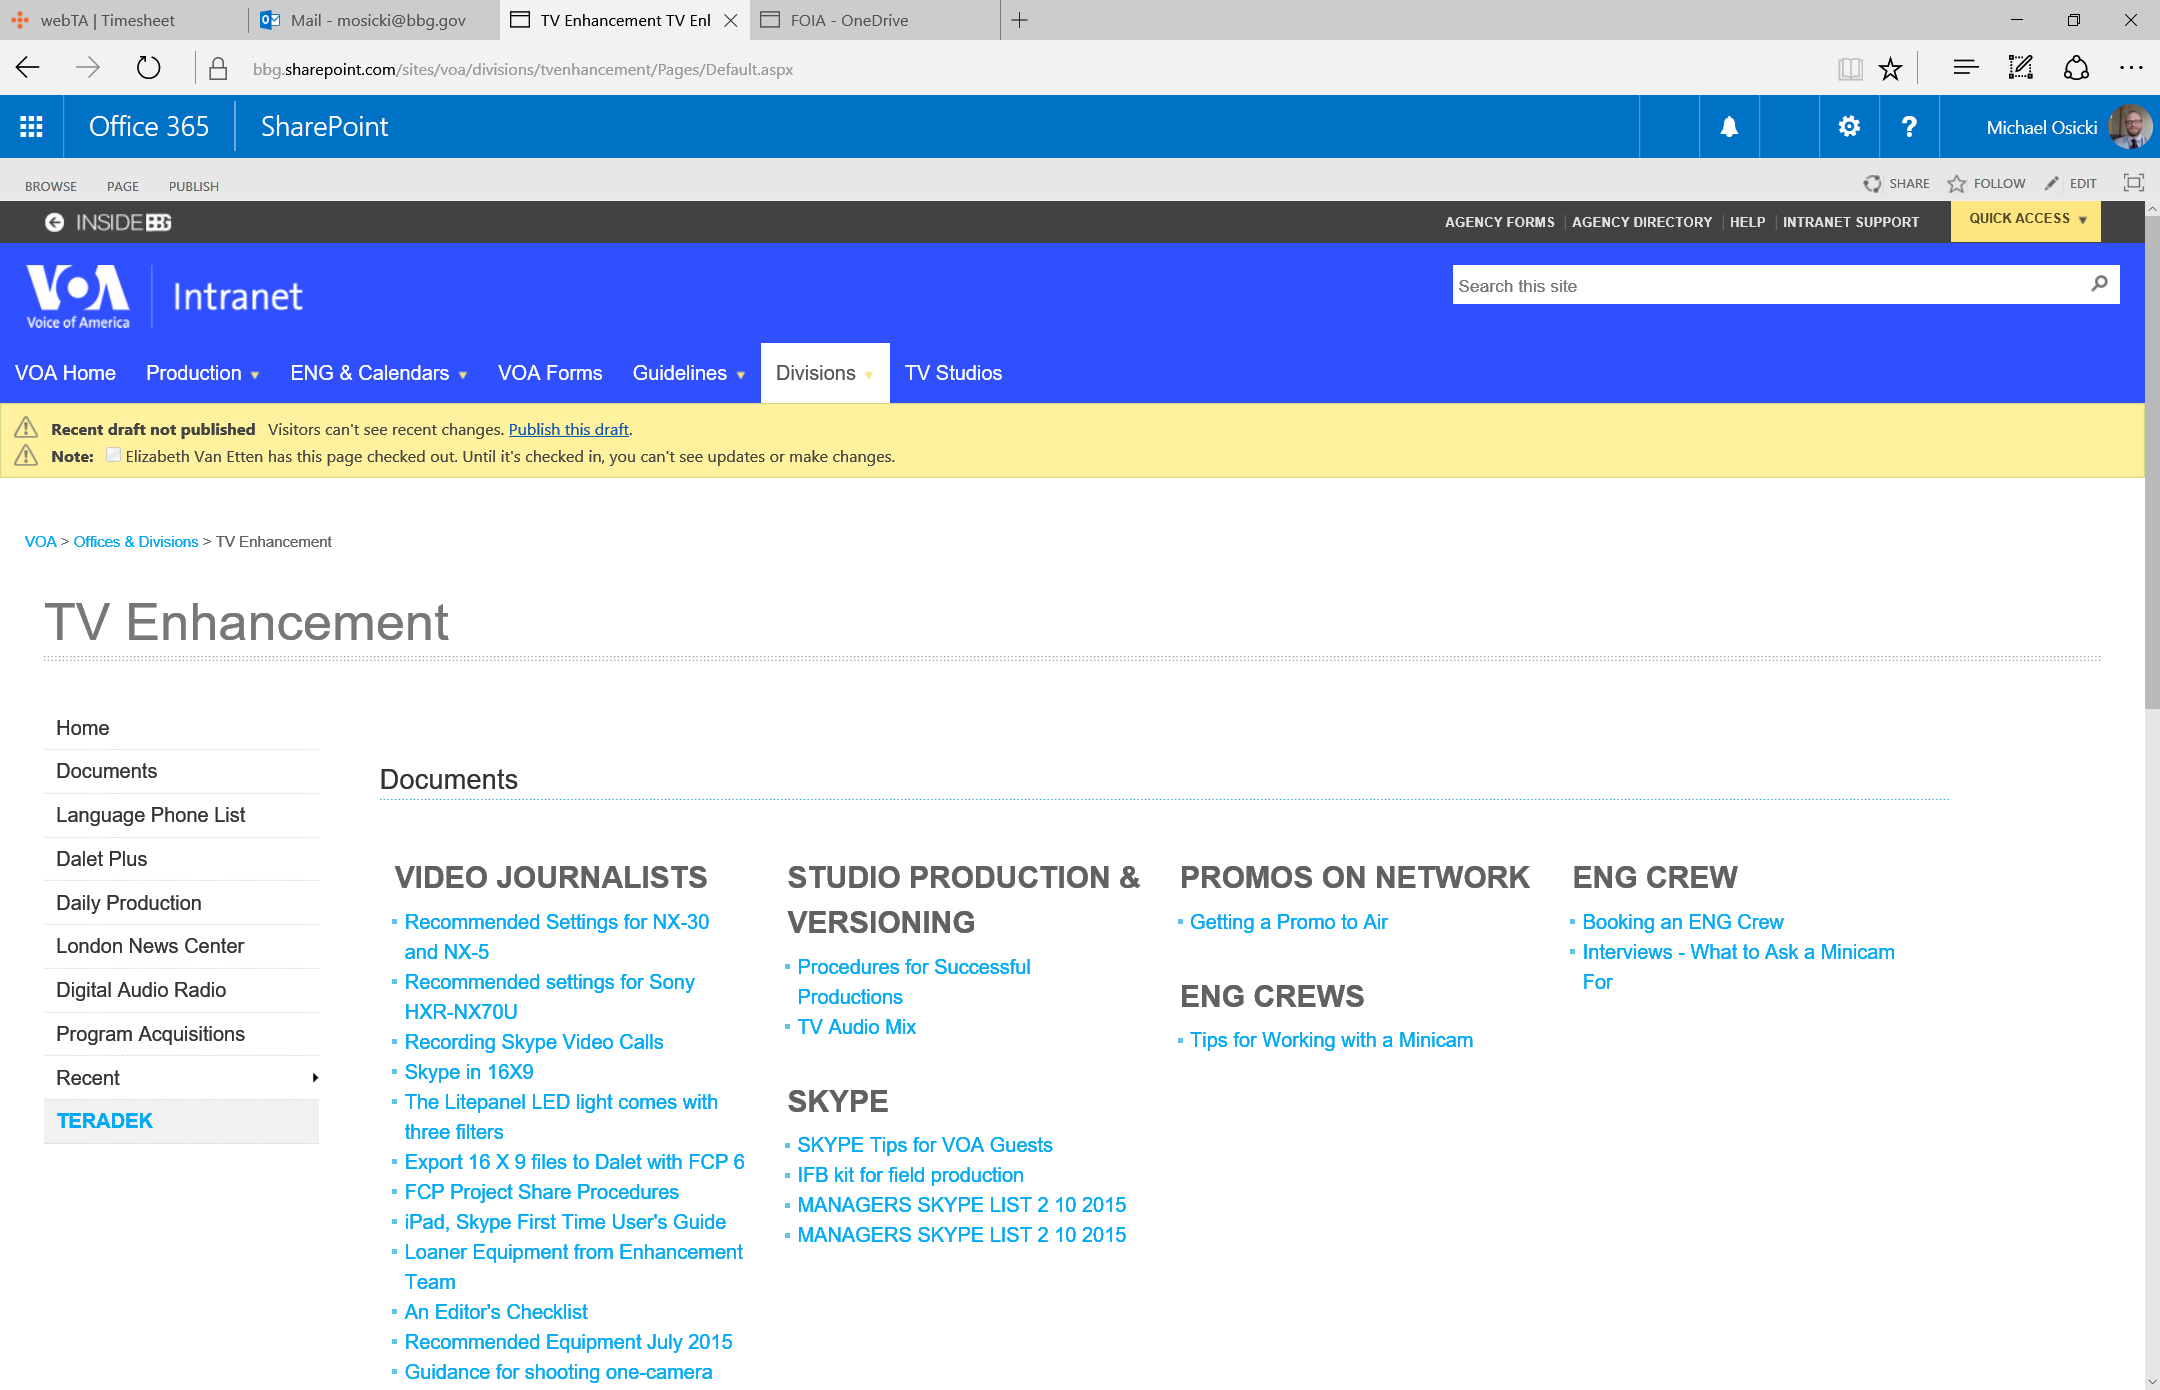Expand the Production menu arrow
2160x1390 pixels.
click(x=255, y=375)
